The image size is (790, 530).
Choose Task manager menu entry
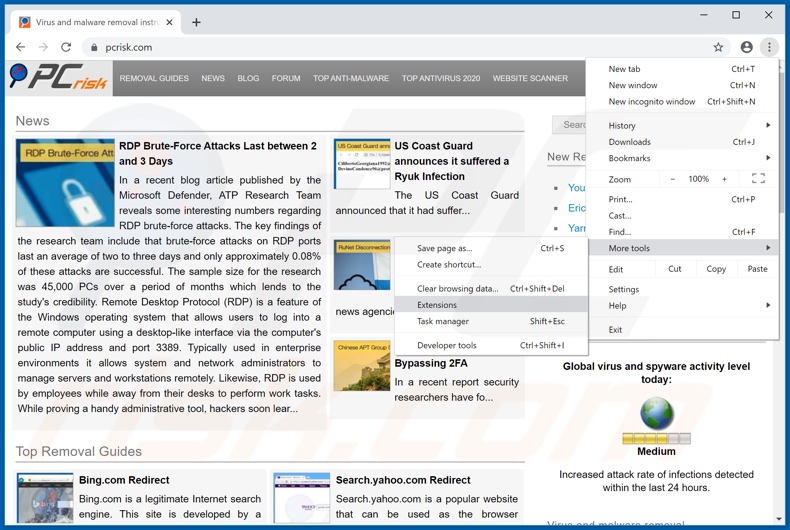tap(443, 321)
